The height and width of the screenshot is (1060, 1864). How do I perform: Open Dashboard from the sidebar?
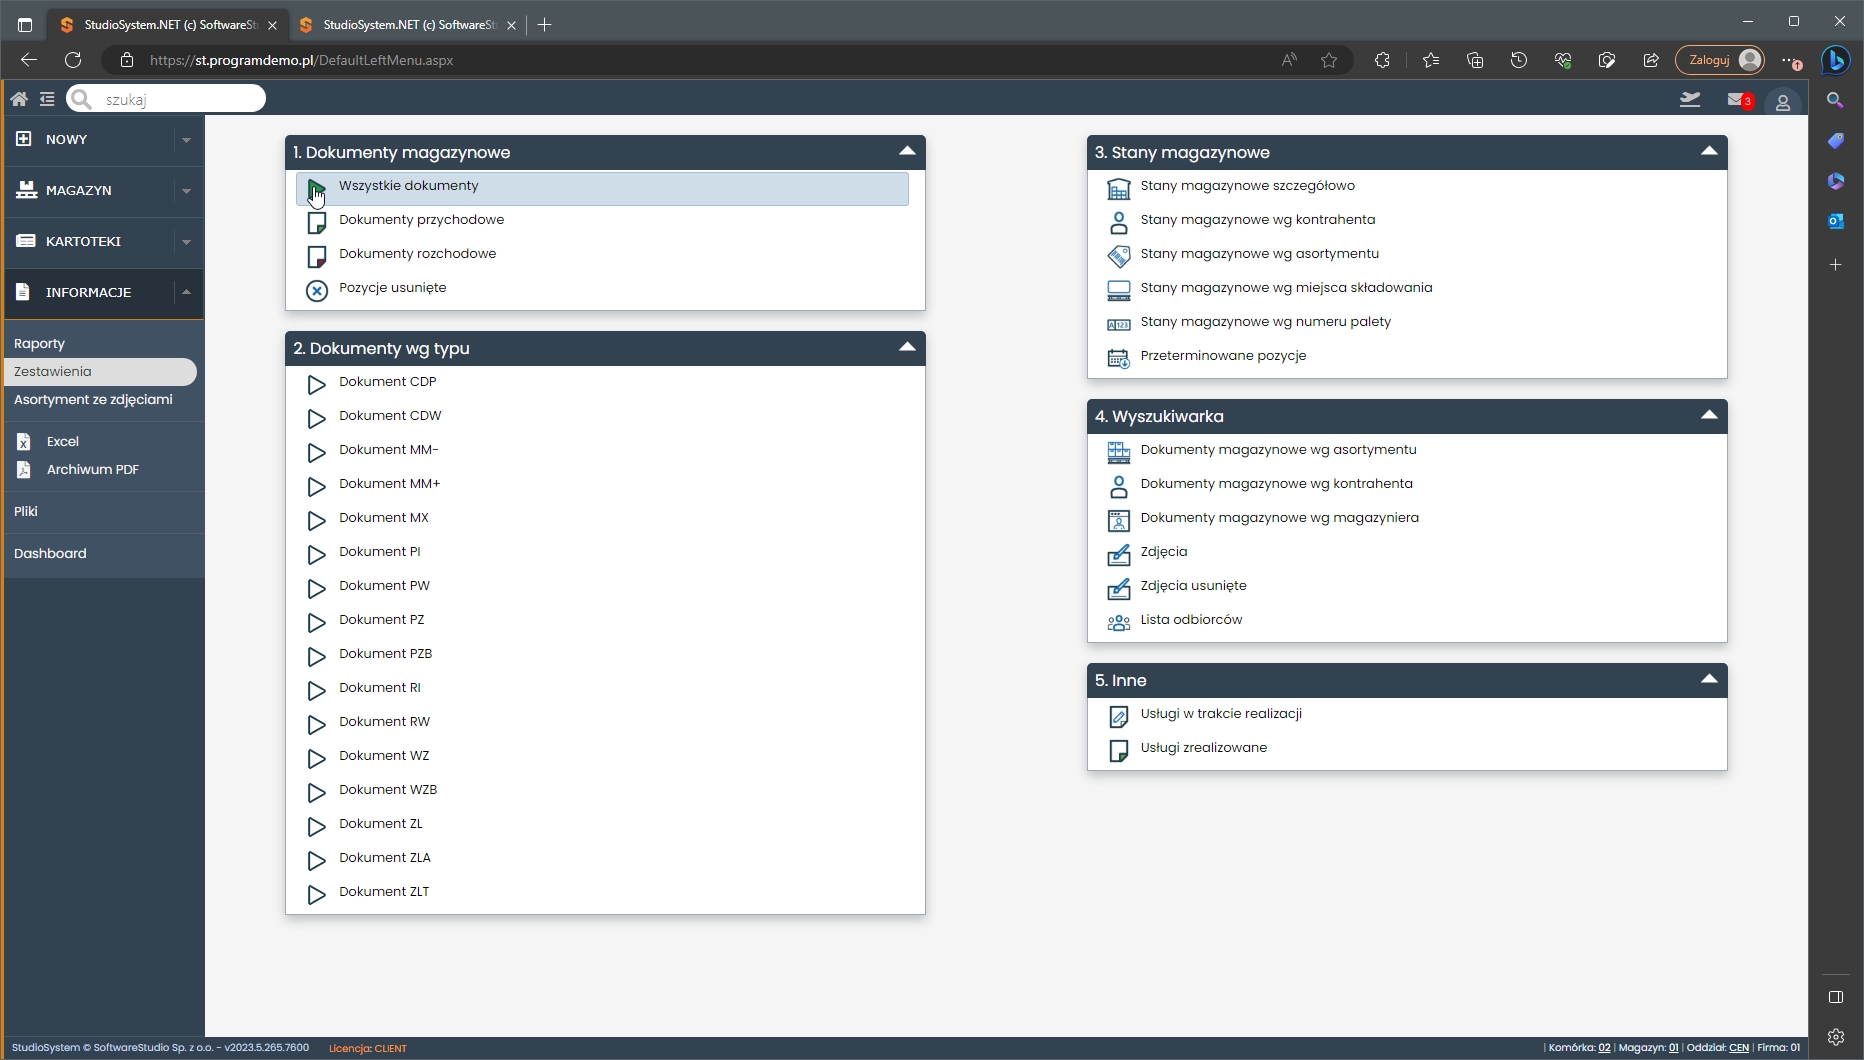tap(50, 554)
